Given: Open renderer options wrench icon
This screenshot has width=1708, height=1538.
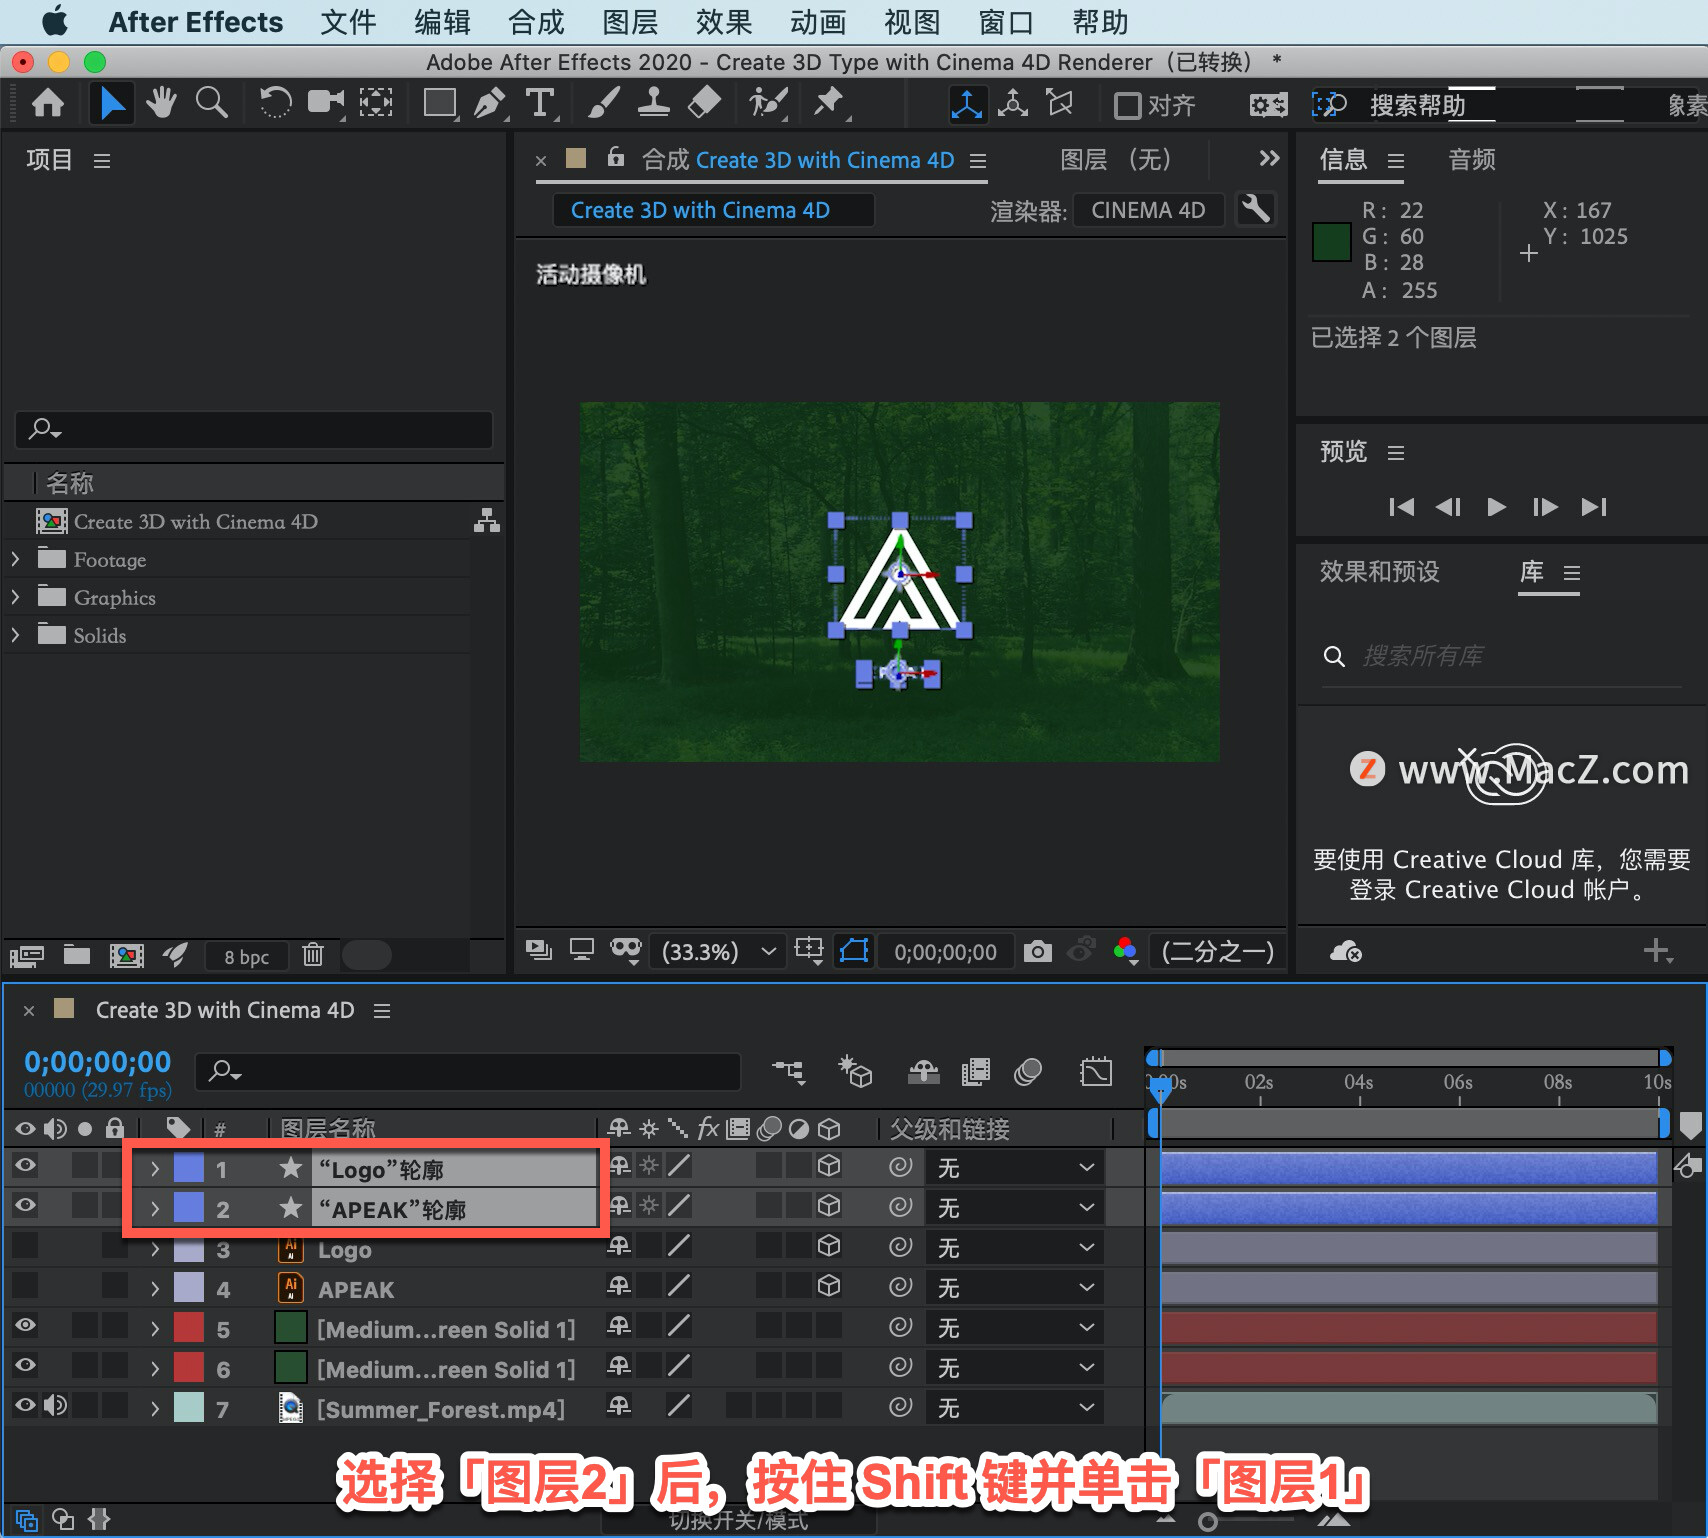Looking at the screenshot, I should (1255, 209).
